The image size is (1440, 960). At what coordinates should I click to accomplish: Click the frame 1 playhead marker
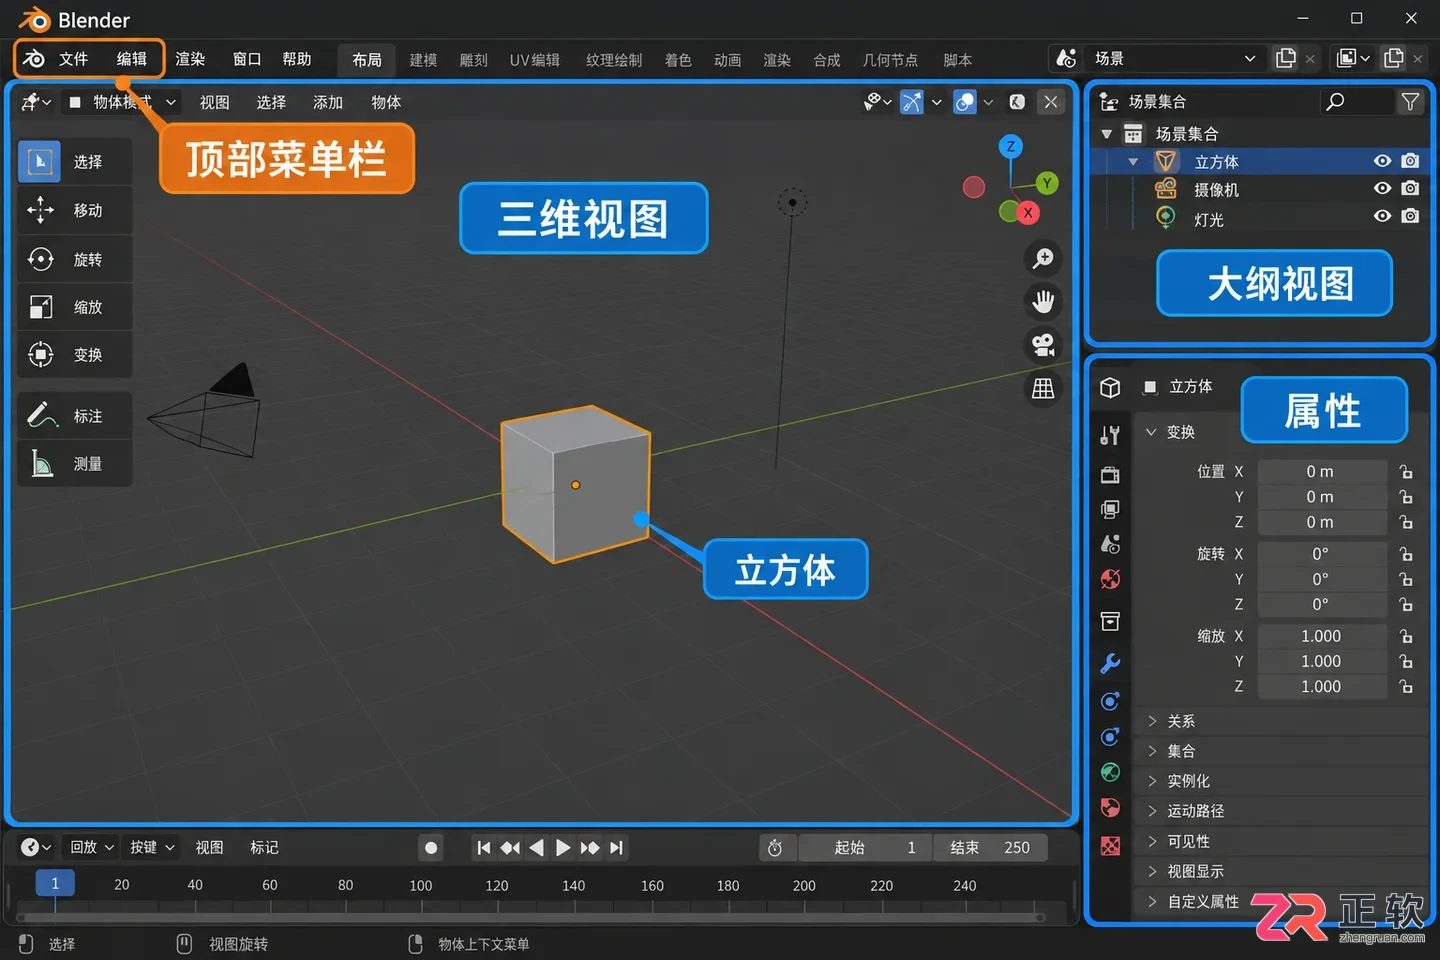[55, 884]
